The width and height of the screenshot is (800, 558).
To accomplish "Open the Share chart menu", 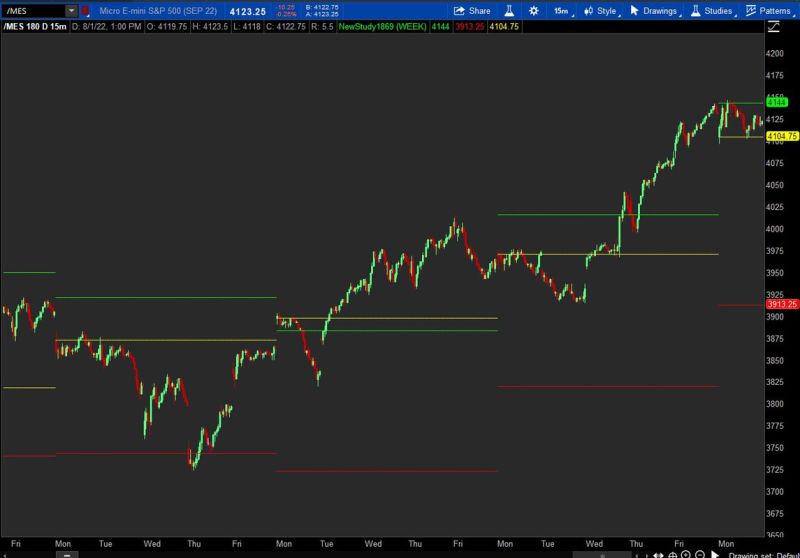I will [x=472, y=11].
